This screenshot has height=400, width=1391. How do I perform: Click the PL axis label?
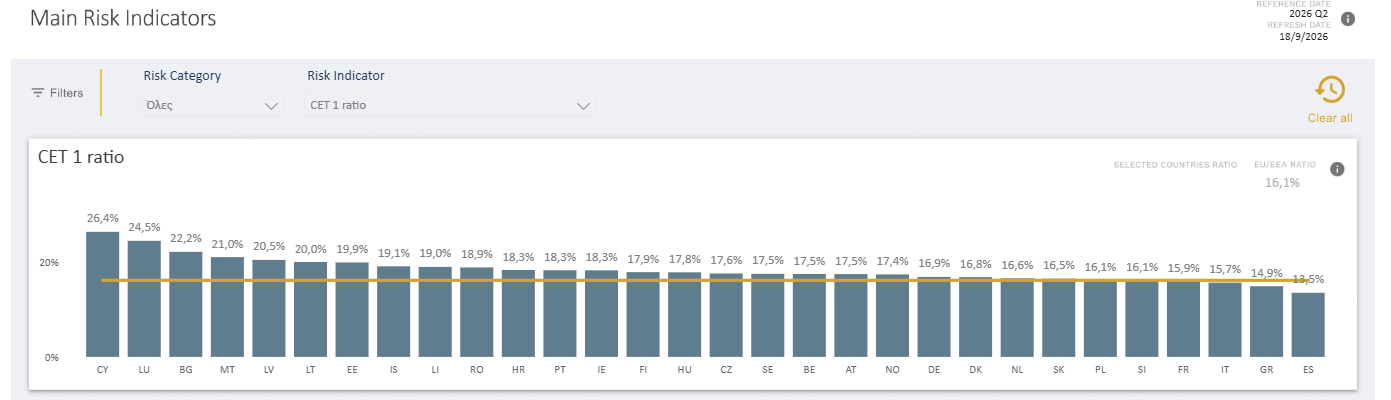pos(1100,370)
